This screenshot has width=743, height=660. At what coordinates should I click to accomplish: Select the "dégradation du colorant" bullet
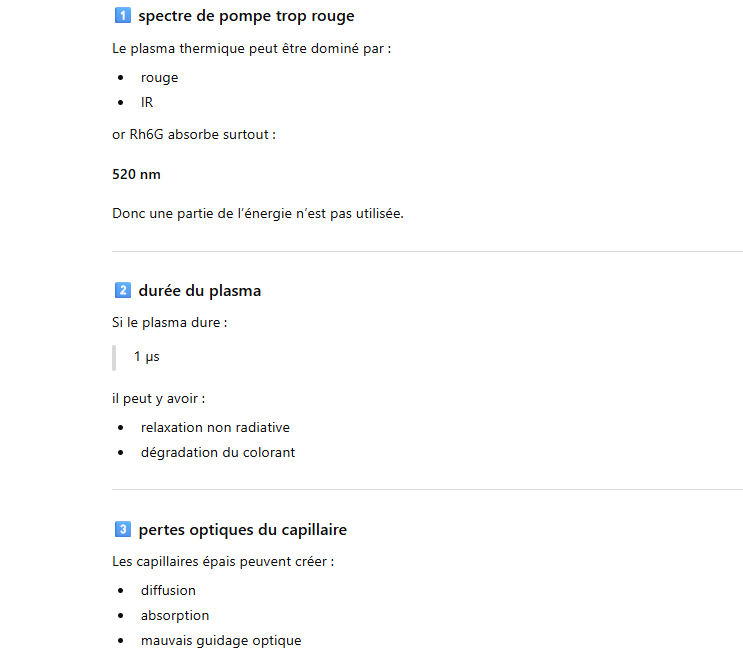pyautogui.click(x=217, y=452)
